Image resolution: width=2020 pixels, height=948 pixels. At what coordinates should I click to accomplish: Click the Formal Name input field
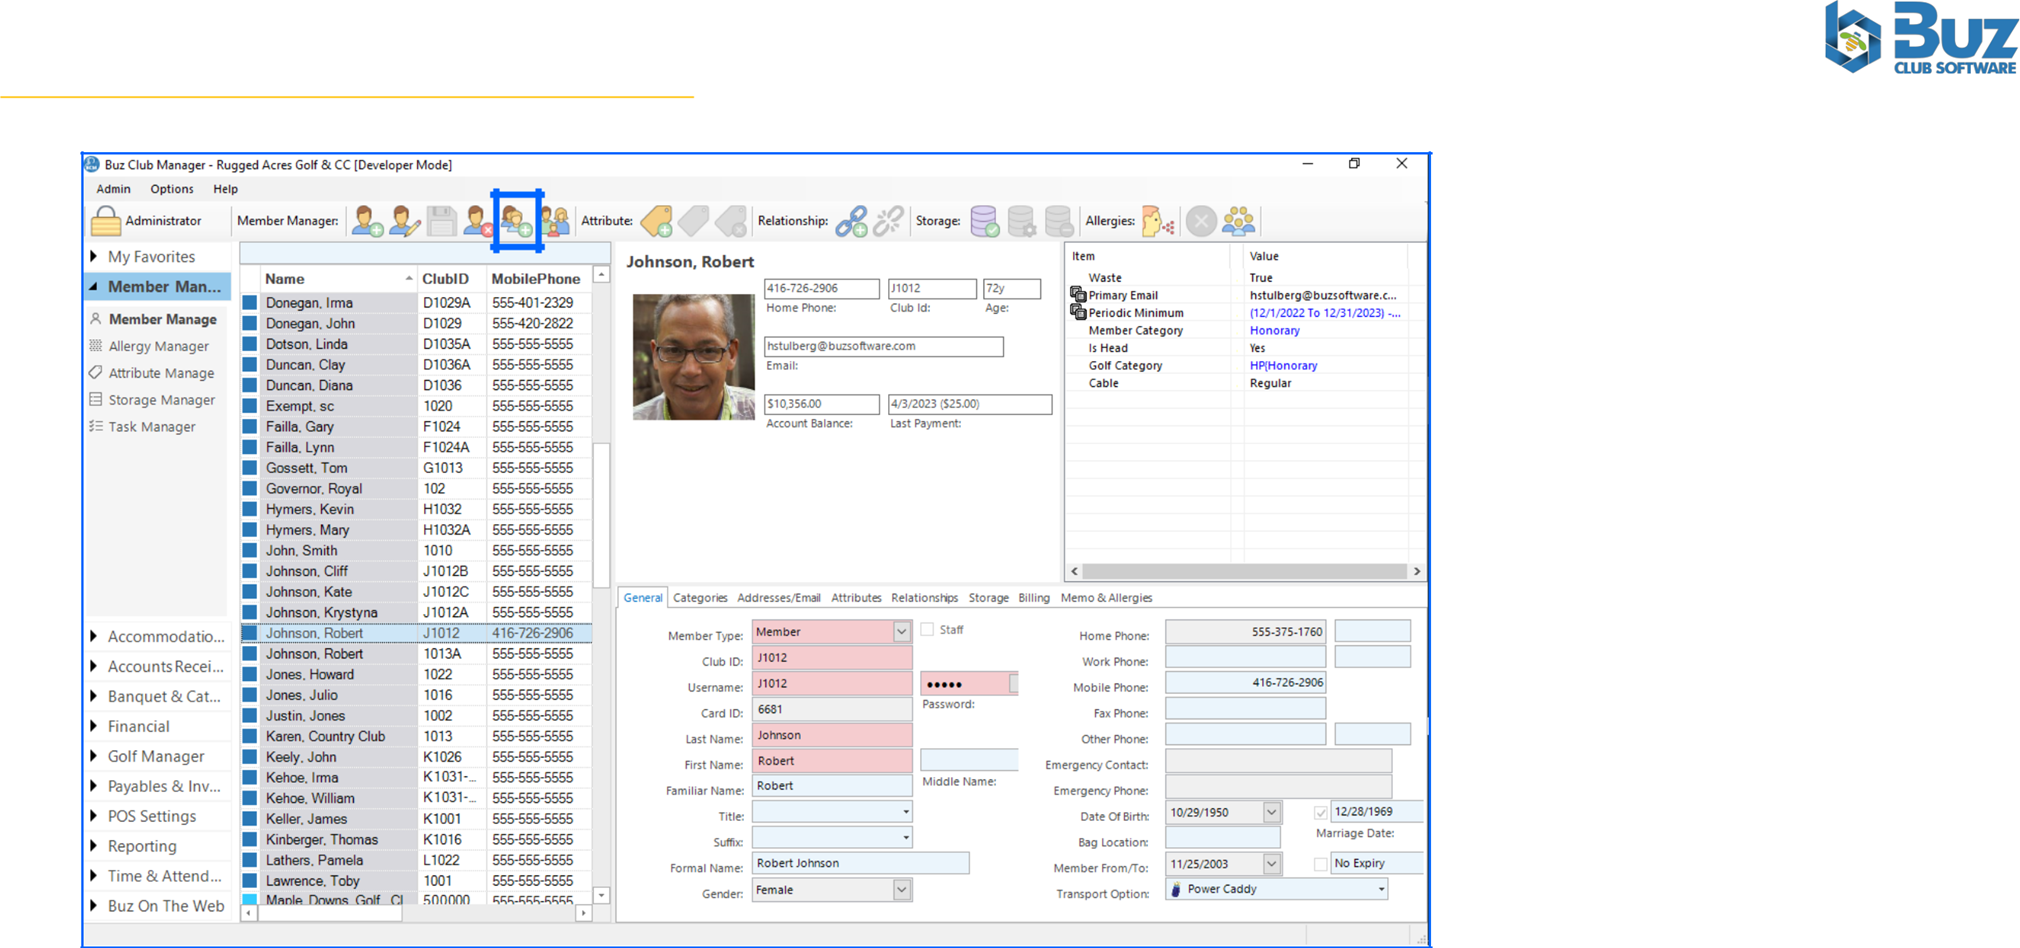860,863
